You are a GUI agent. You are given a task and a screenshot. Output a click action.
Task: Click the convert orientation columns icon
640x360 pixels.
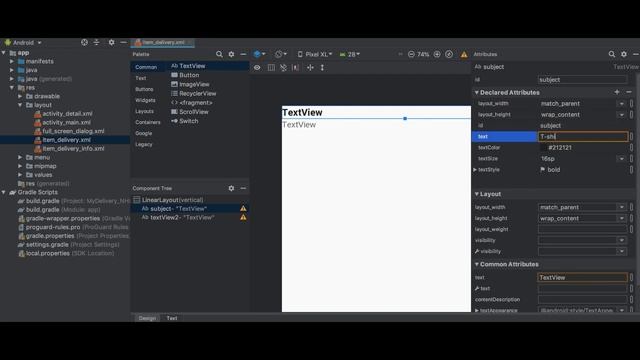[x=271, y=68]
